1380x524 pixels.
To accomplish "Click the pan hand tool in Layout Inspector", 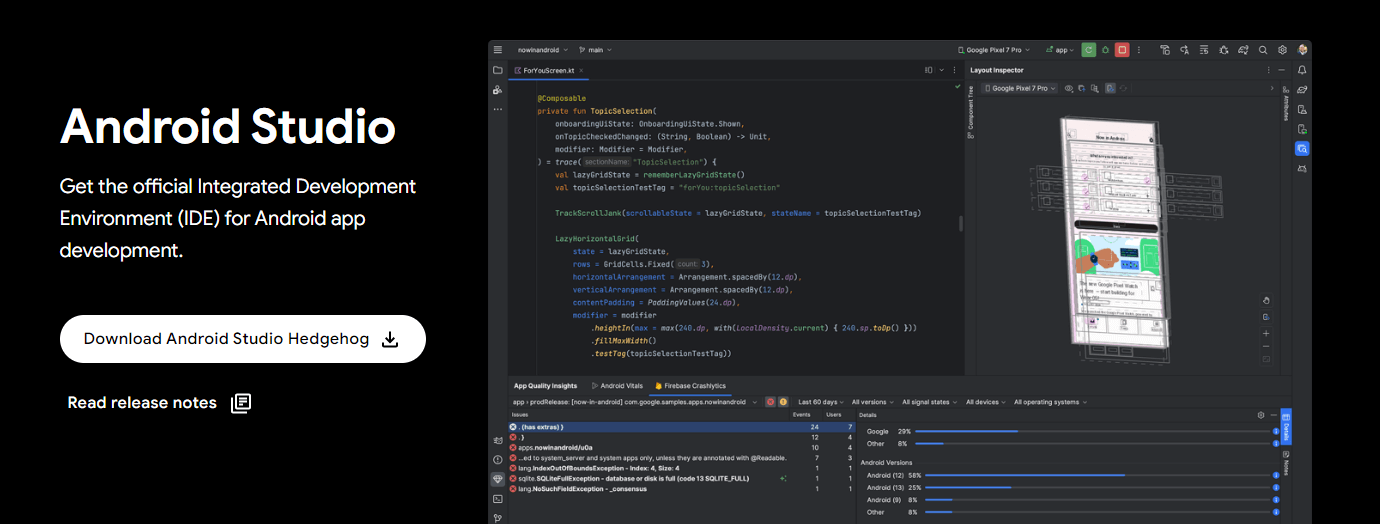I will (1266, 300).
